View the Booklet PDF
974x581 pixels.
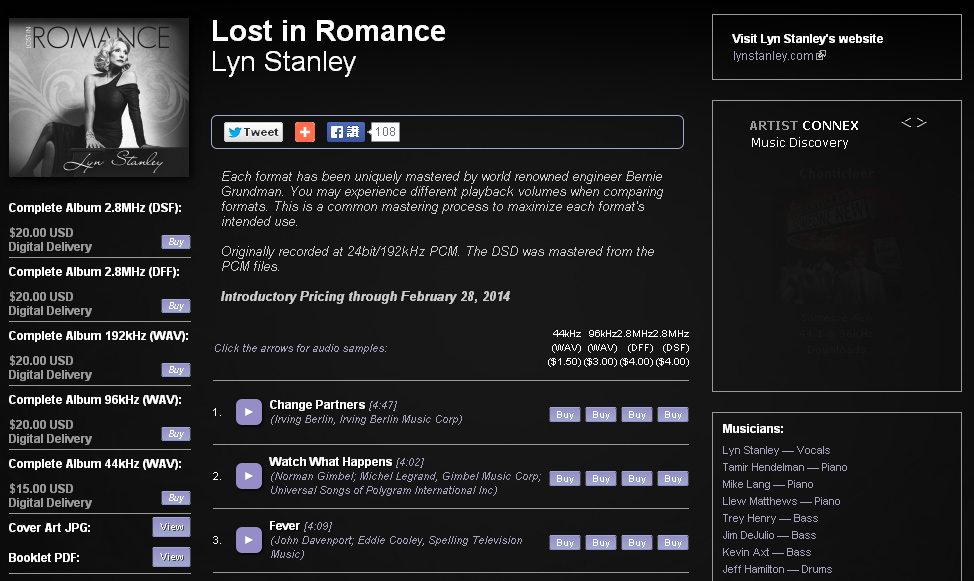click(x=171, y=557)
